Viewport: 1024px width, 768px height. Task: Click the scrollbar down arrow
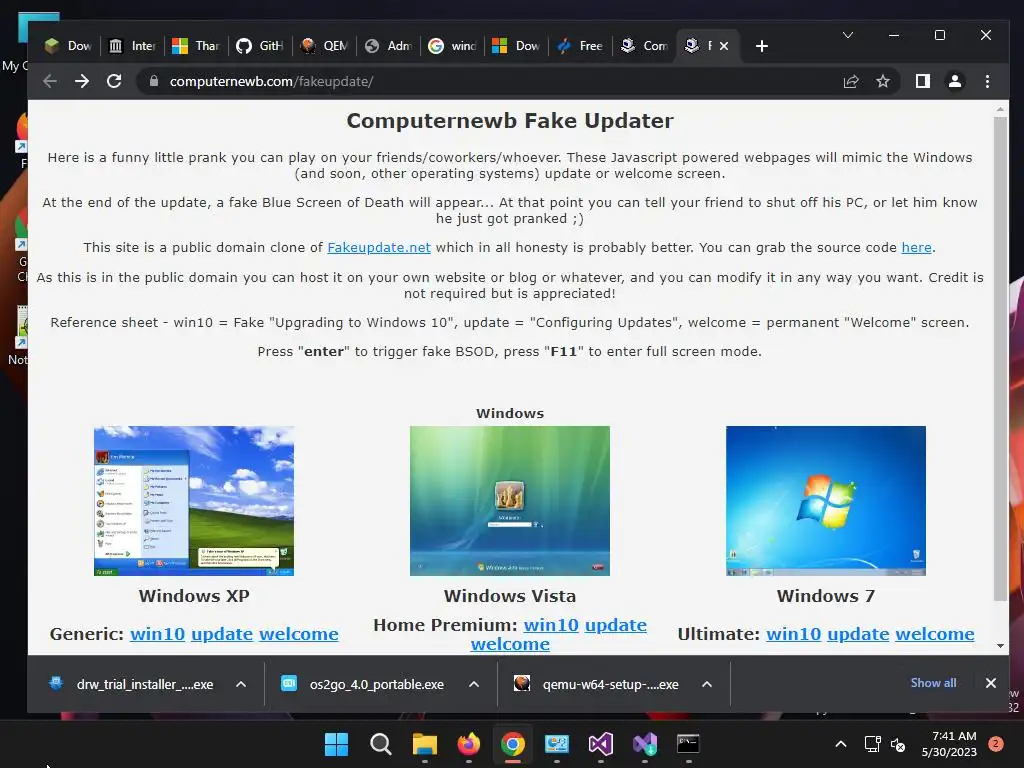tap(1000, 646)
